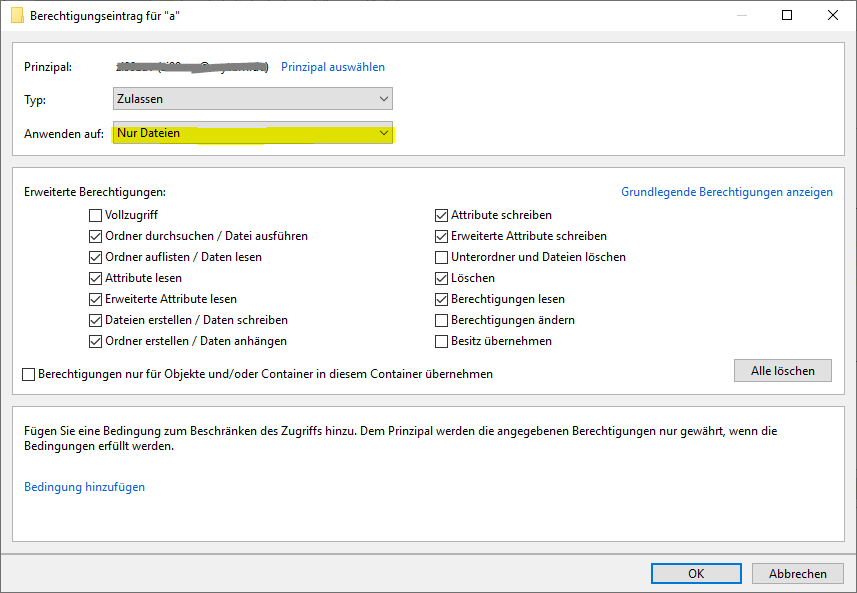Show Grundlegende Berechtigungen anzeigen
The image size is (857, 593).
pos(726,192)
